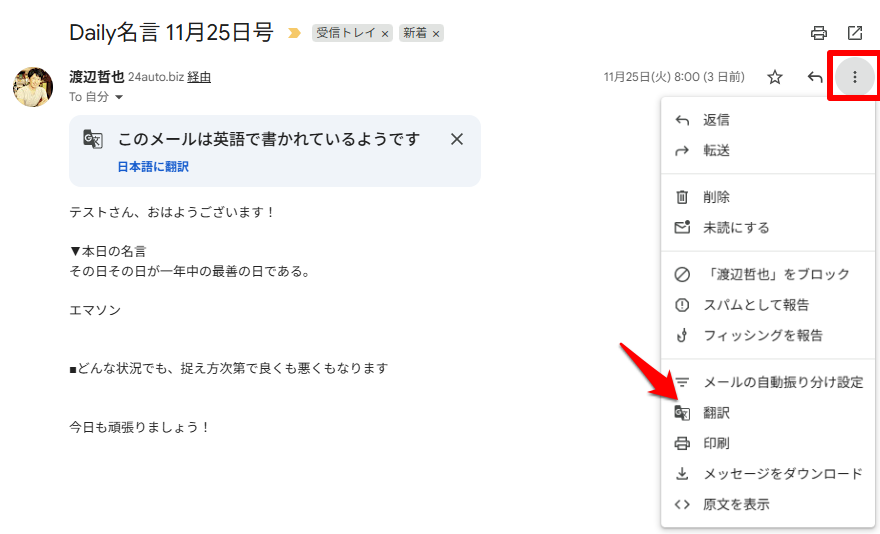Click the 日本語に翻訳 link
Image resolution: width=880 pixels, height=534 pixels.
coord(153,167)
